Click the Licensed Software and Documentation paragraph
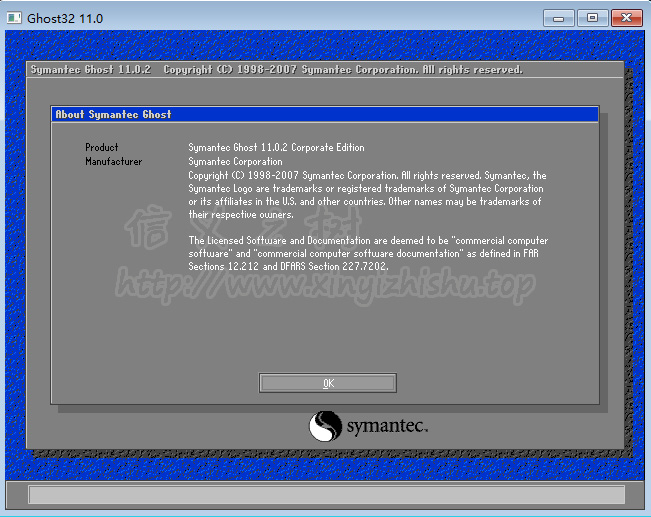This screenshot has width=651, height=517. pyautogui.click(x=367, y=254)
